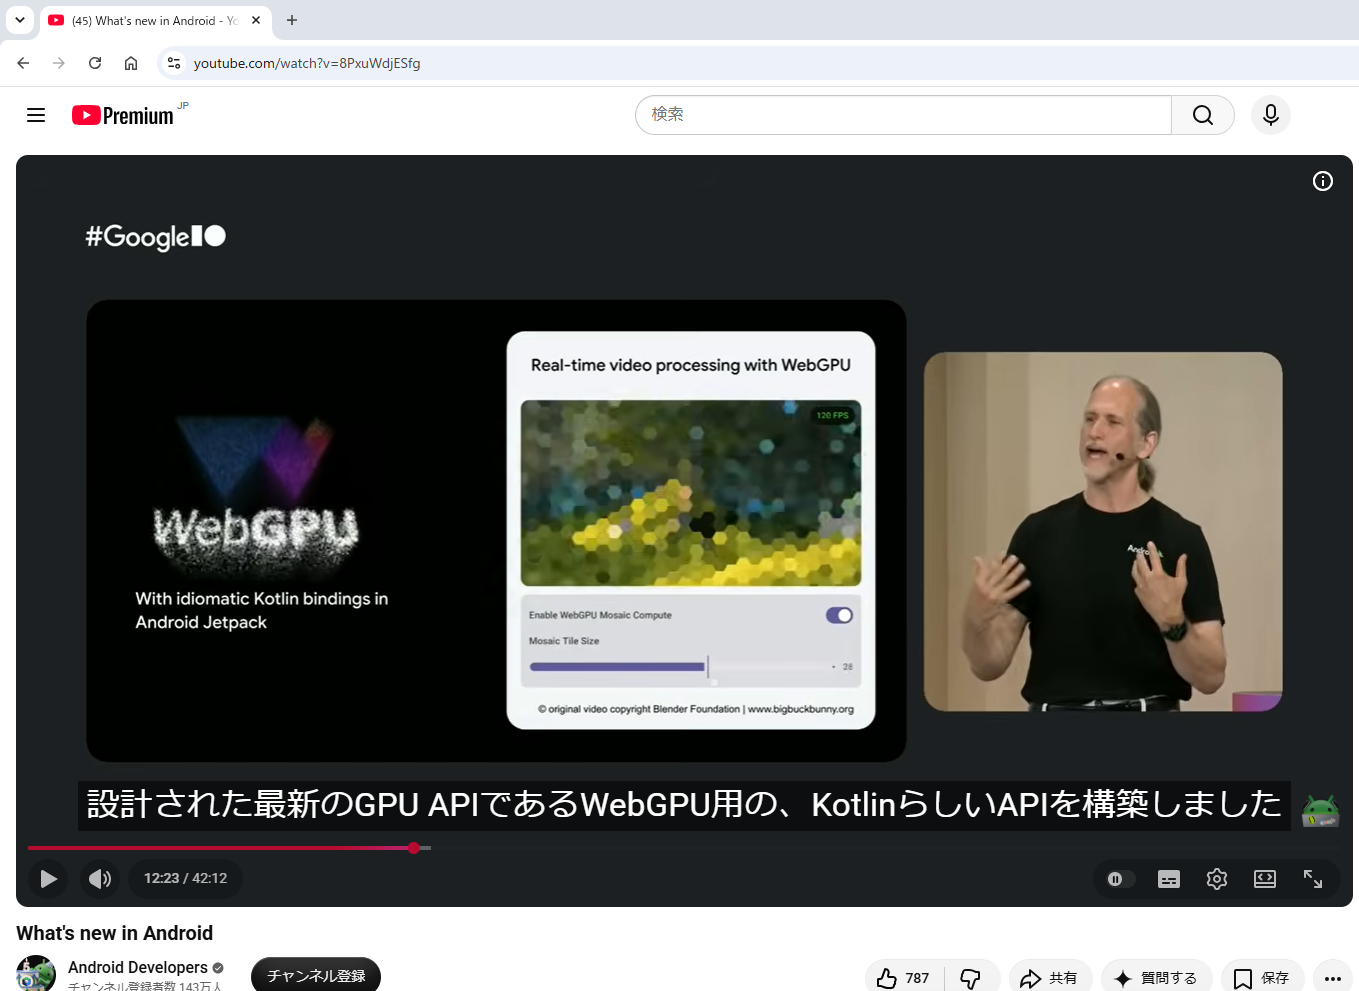Image resolution: width=1359 pixels, height=991 pixels.
Task: Open player settings gear menu
Action: (1217, 879)
